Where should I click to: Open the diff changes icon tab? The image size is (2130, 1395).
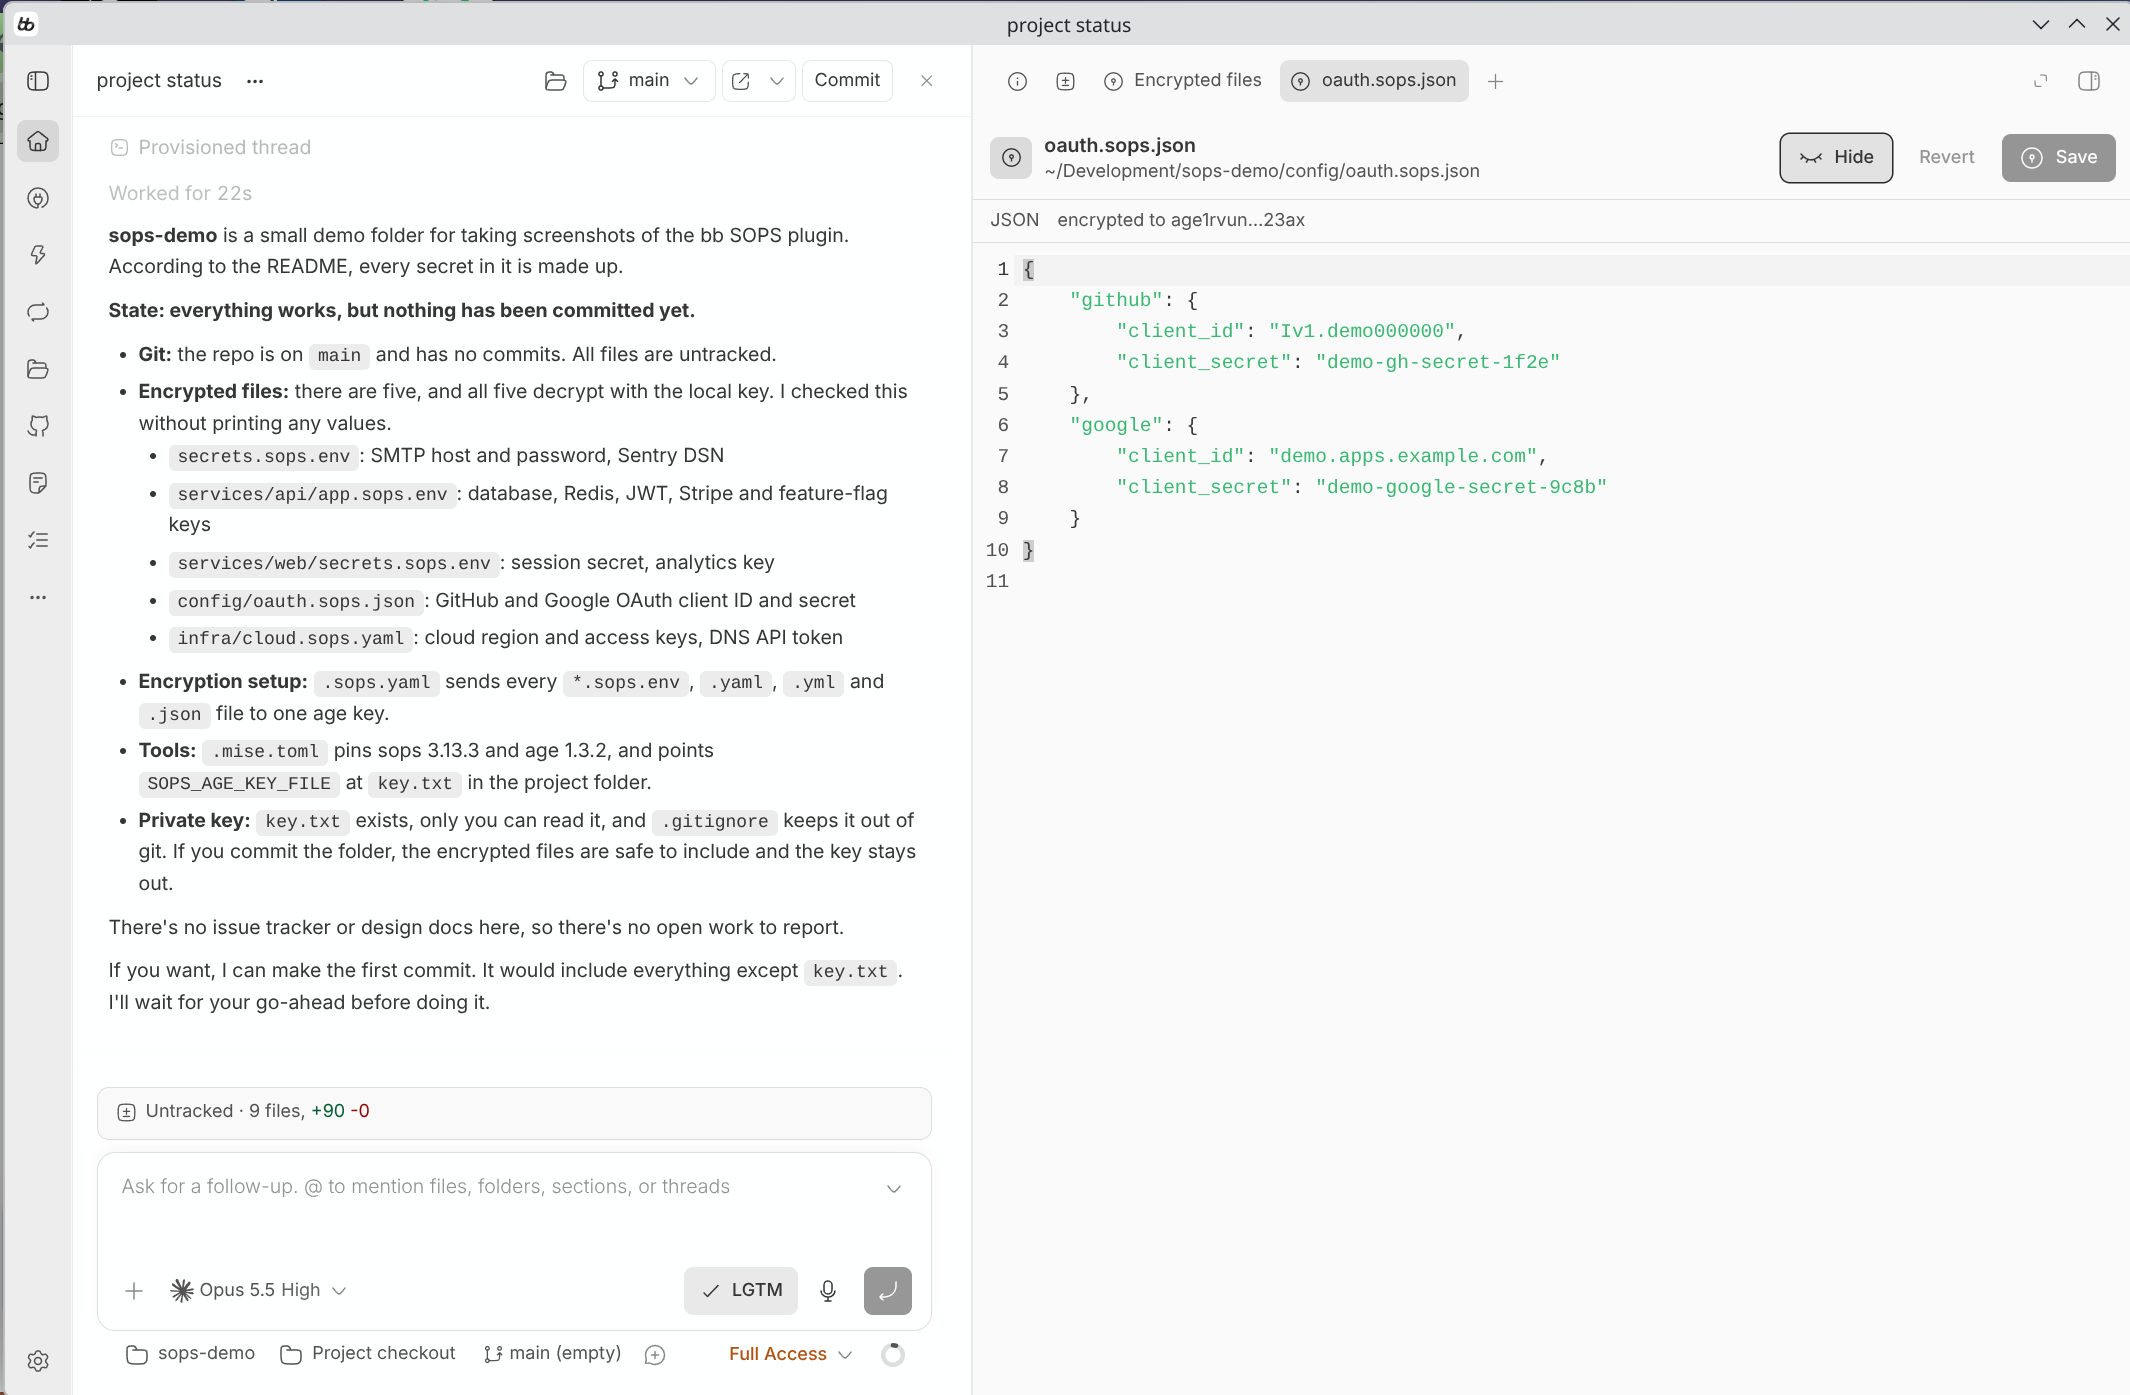[x=1065, y=81]
